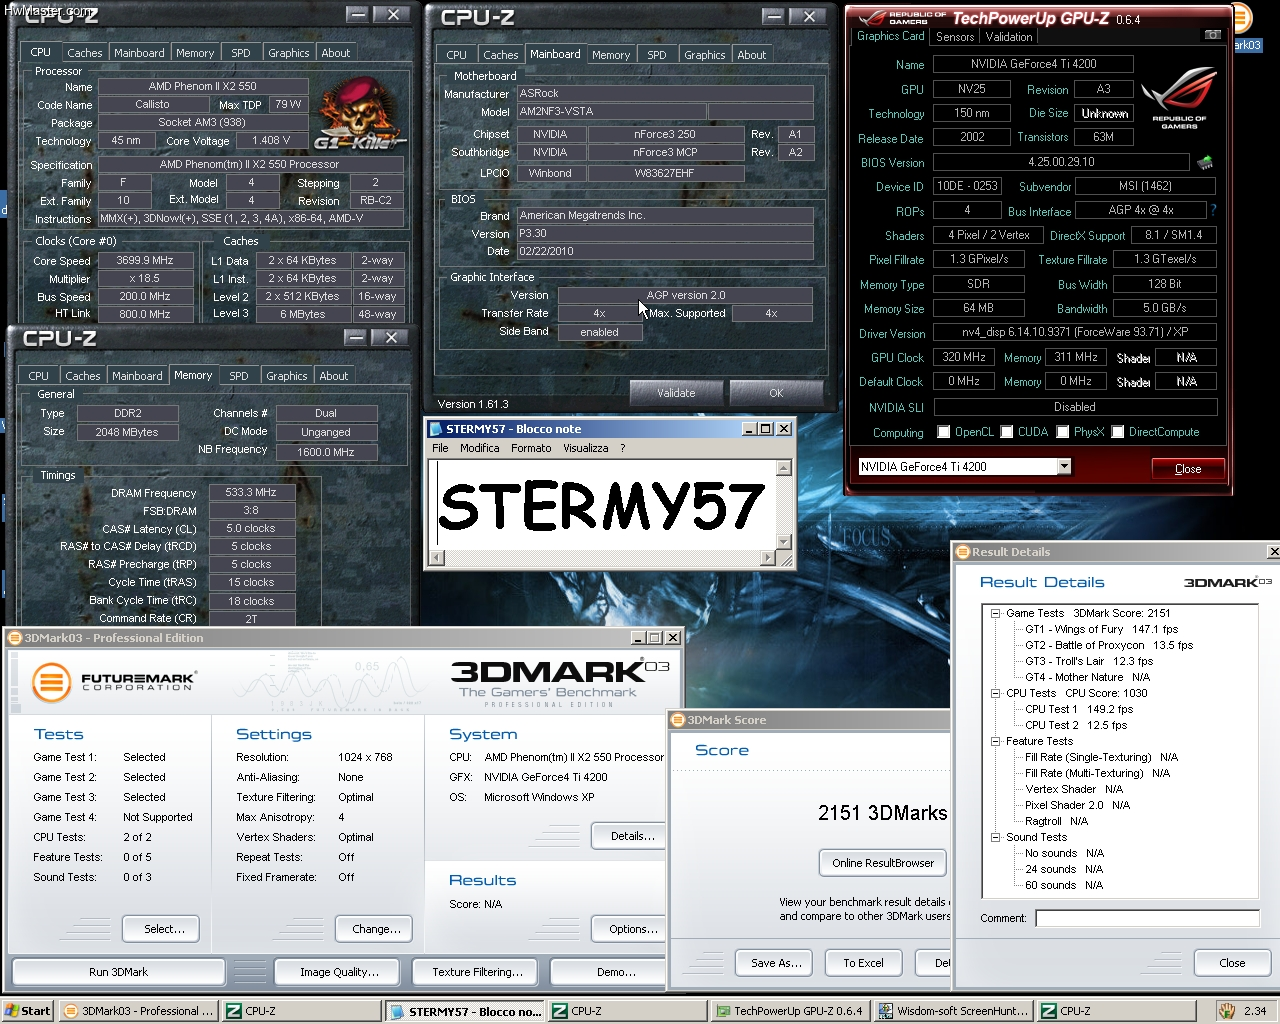Open the SPD tab in Memory CPU-Z window
Screen dimensions: 1280x1024
click(x=239, y=376)
